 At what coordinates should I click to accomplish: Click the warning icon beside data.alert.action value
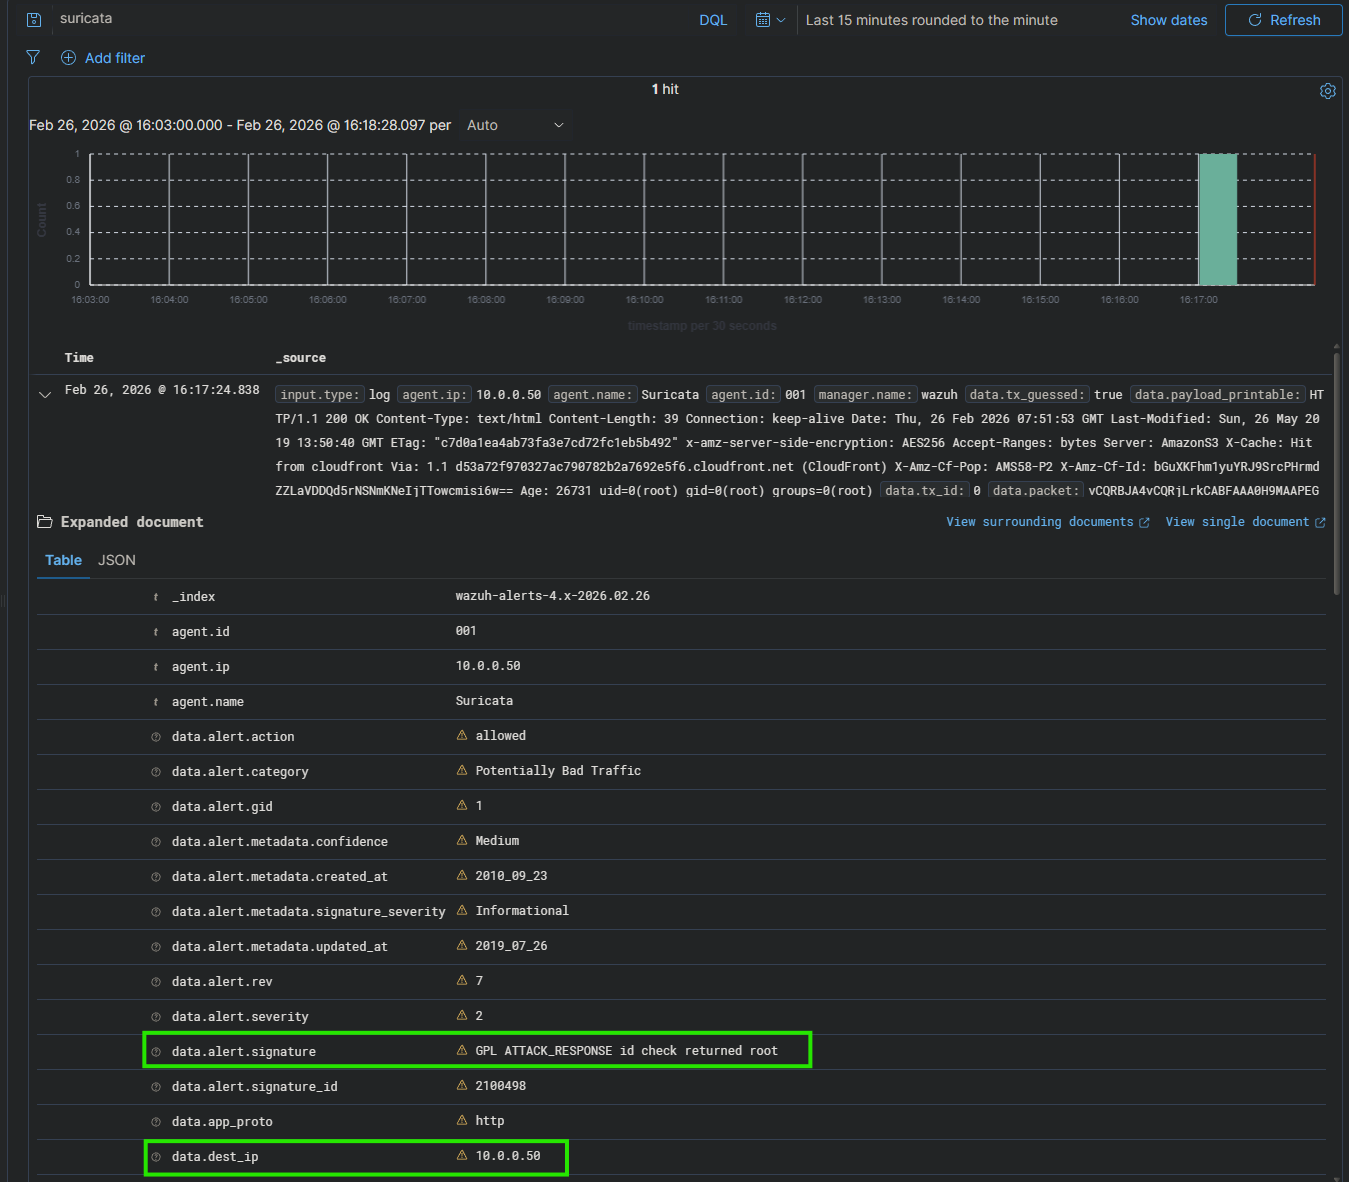click(x=462, y=736)
